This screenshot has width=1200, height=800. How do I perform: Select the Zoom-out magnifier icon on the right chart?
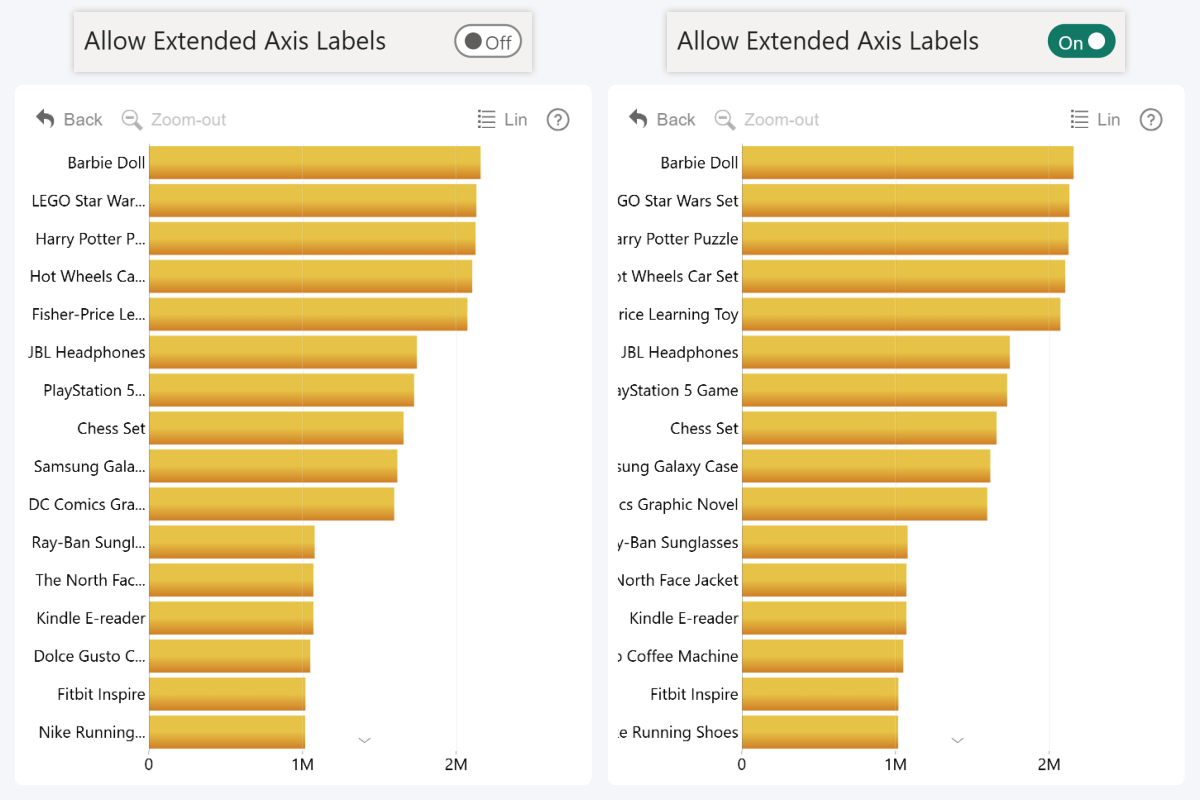(x=724, y=119)
